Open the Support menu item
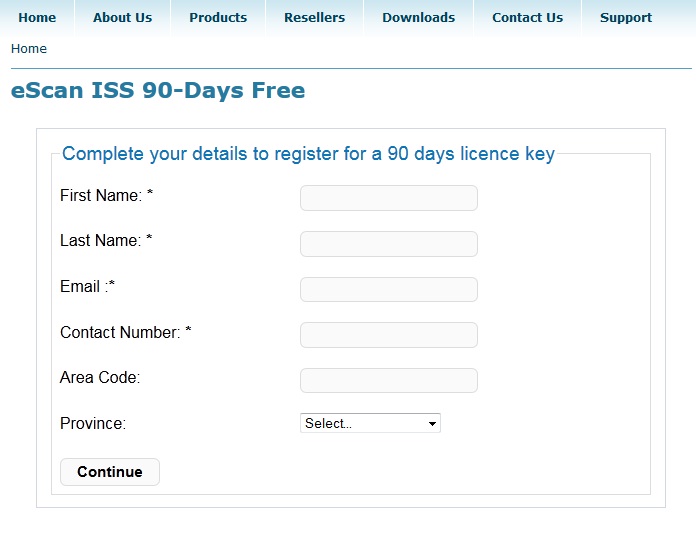 [626, 18]
